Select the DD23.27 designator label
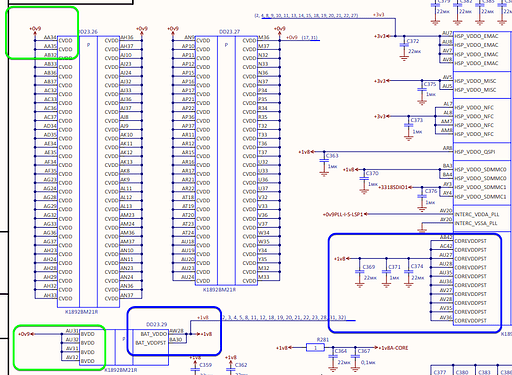 click(x=229, y=32)
